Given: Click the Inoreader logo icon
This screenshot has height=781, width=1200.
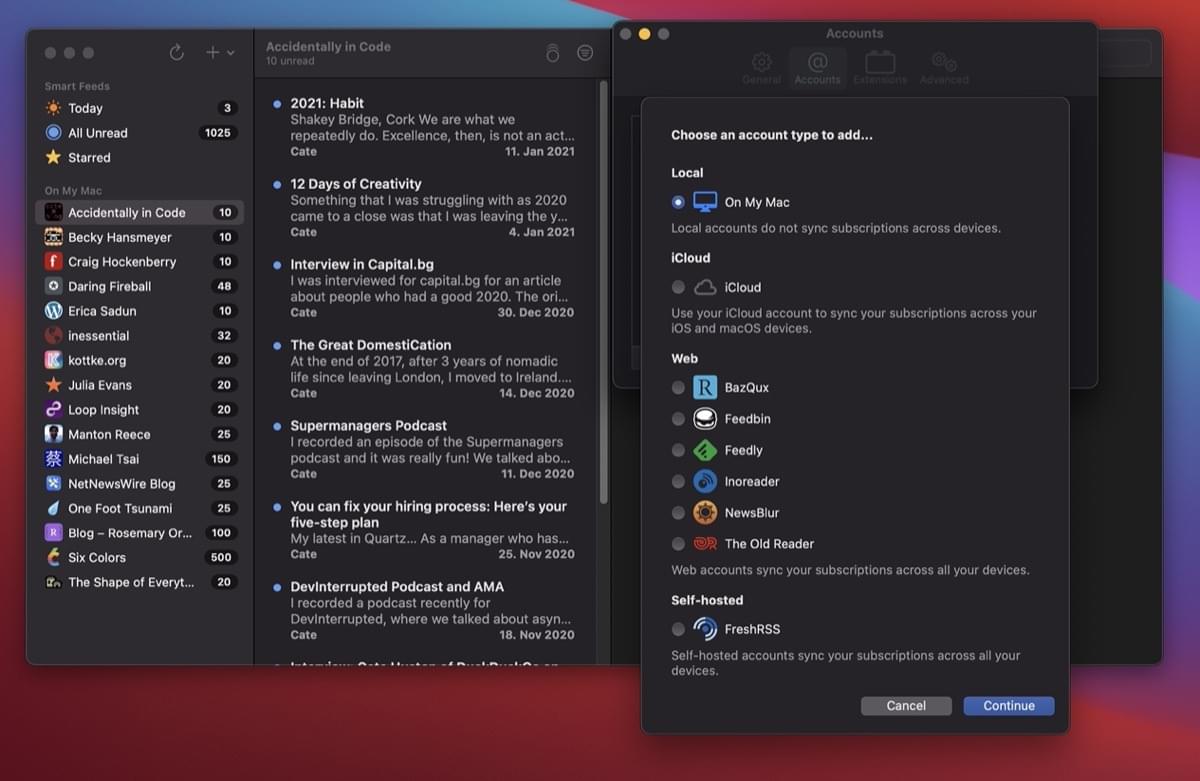Looking at the screenshot, I should [707, 481].
